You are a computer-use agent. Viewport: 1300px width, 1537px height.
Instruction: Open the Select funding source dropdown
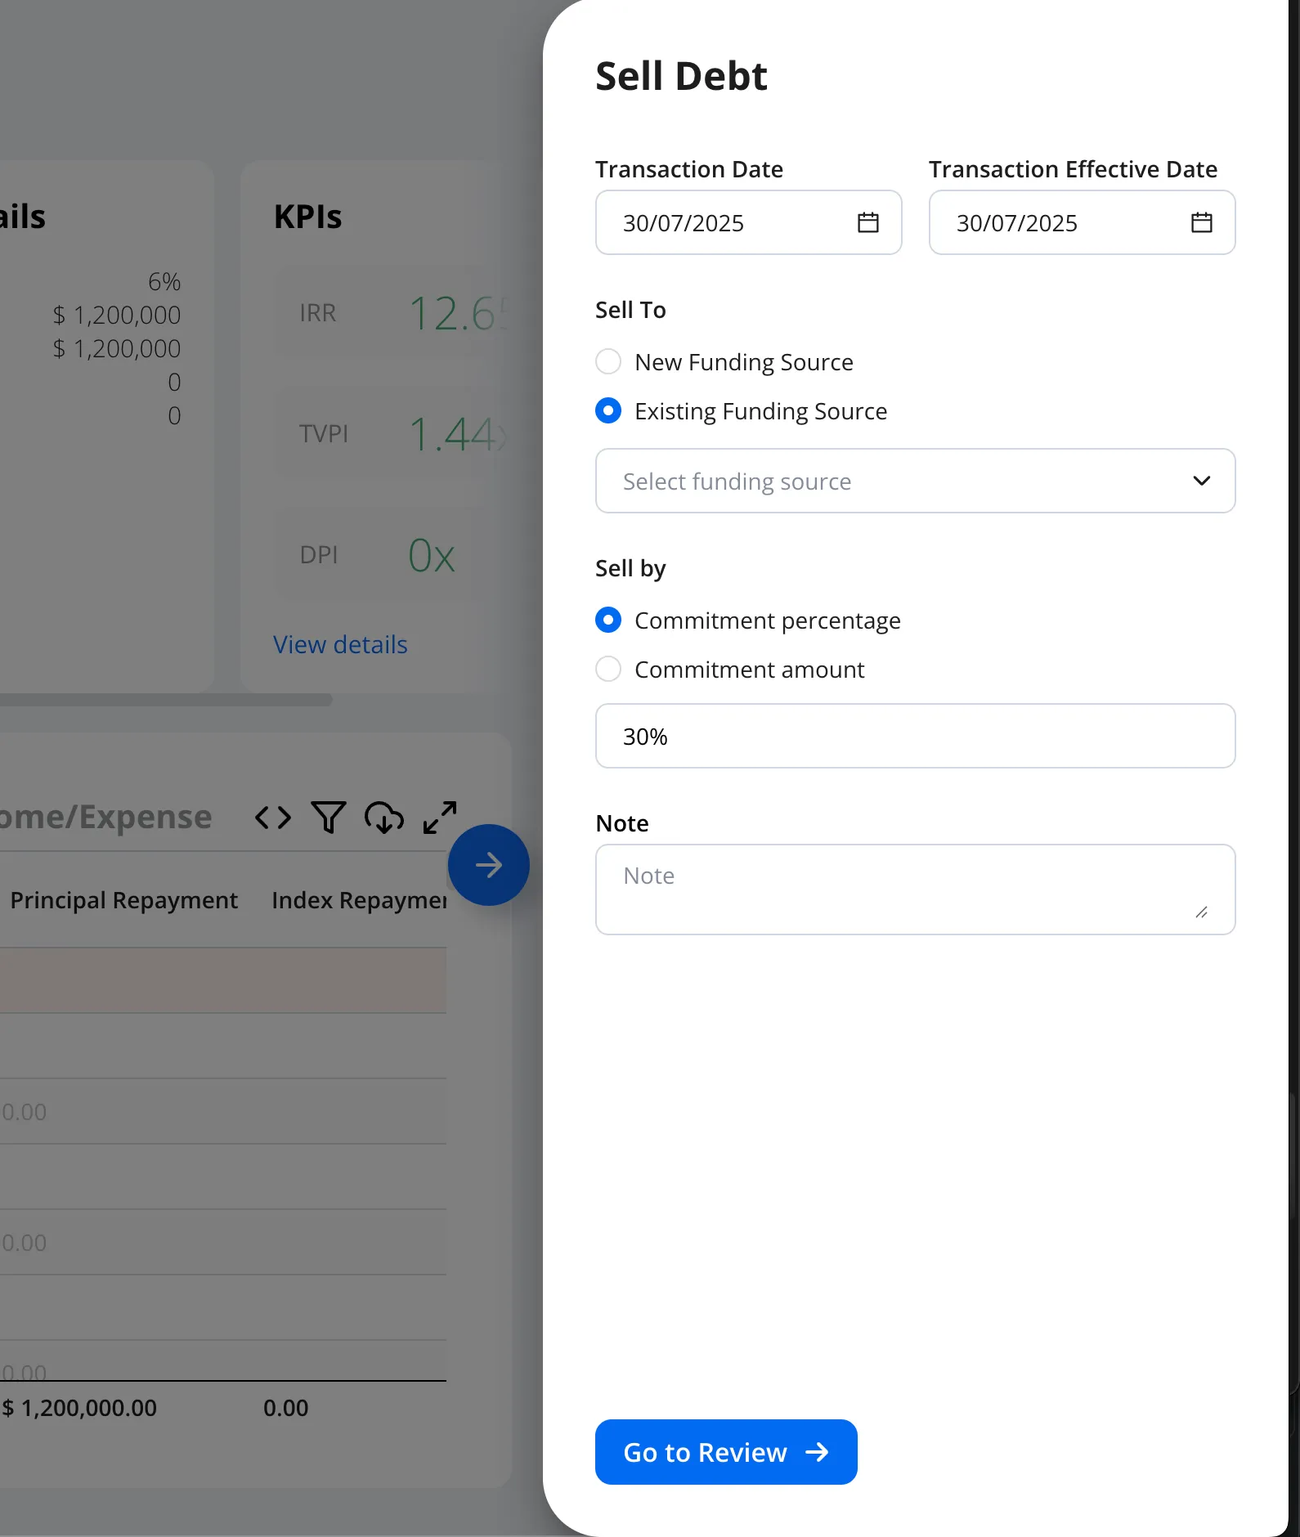[915, 481]
